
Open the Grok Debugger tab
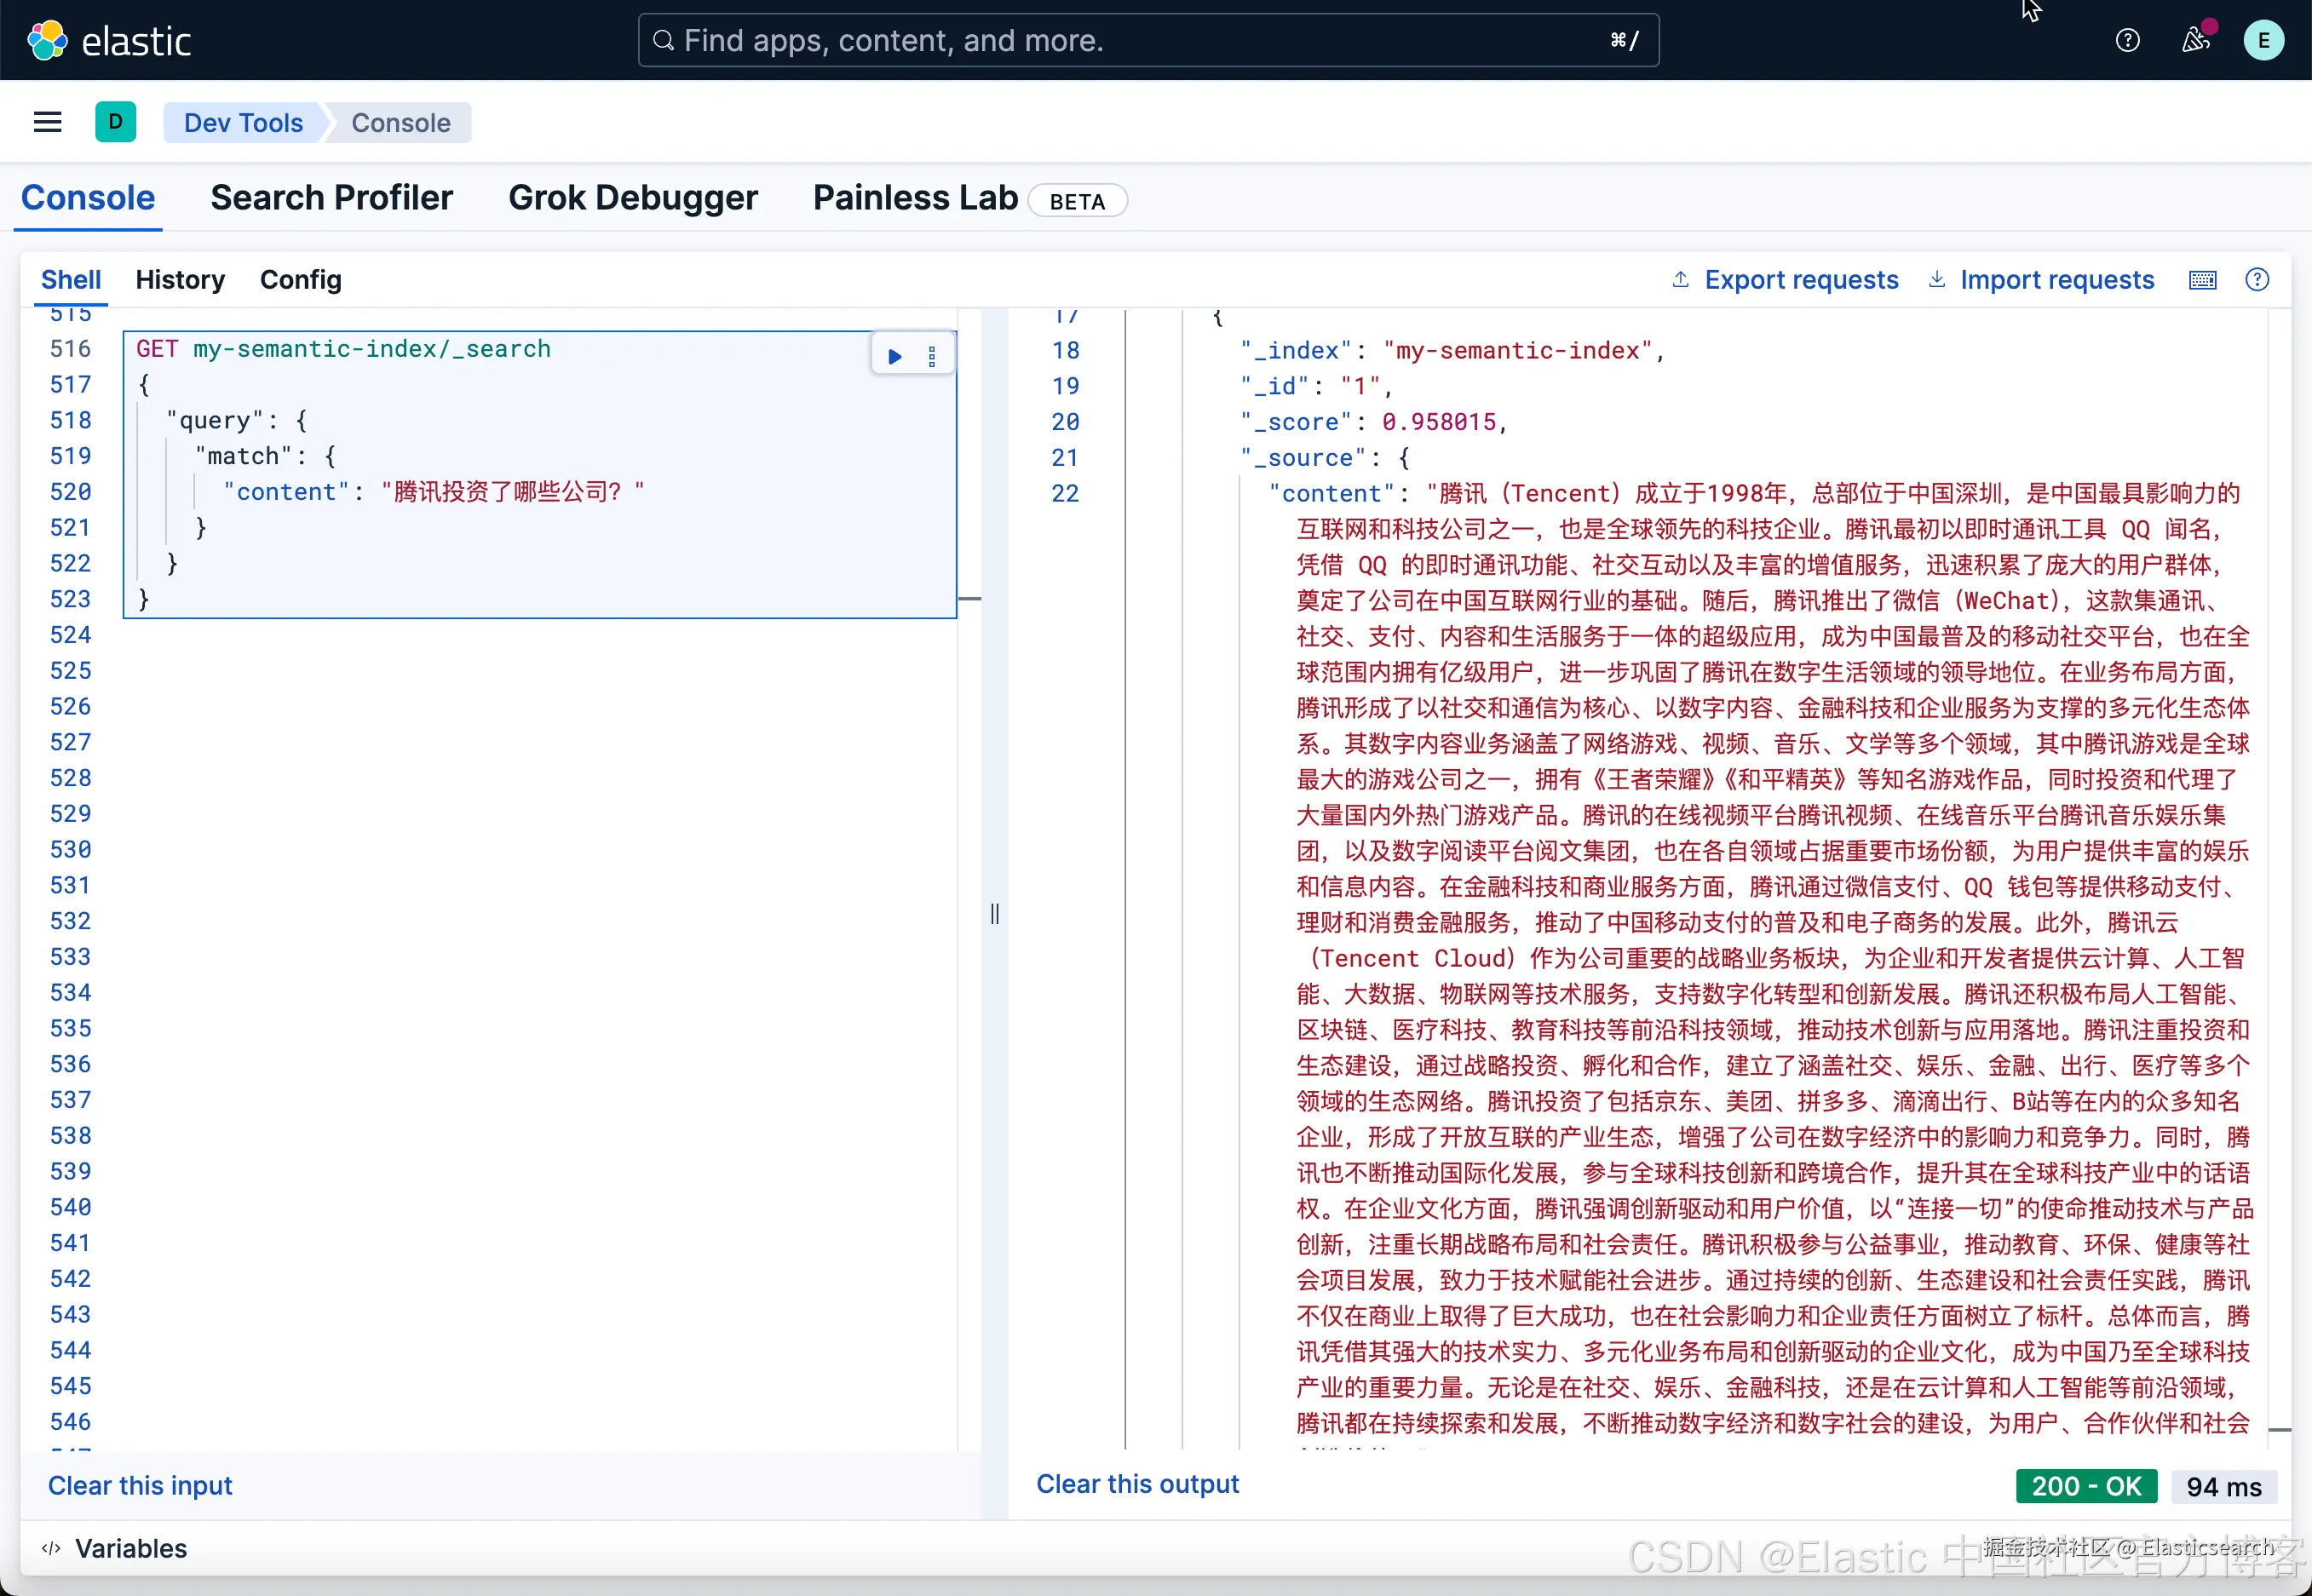pyautogui.click(x=633, y=198)
